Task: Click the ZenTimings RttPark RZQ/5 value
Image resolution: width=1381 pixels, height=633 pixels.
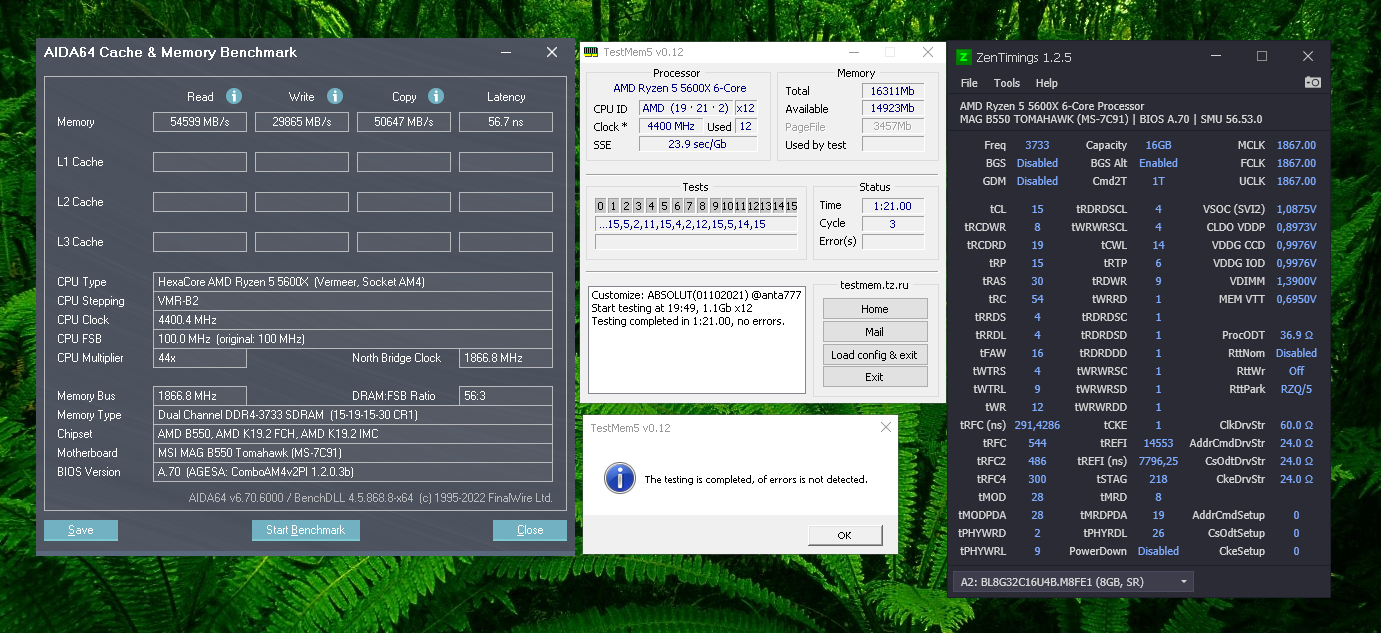Action: pos(1296,389)
